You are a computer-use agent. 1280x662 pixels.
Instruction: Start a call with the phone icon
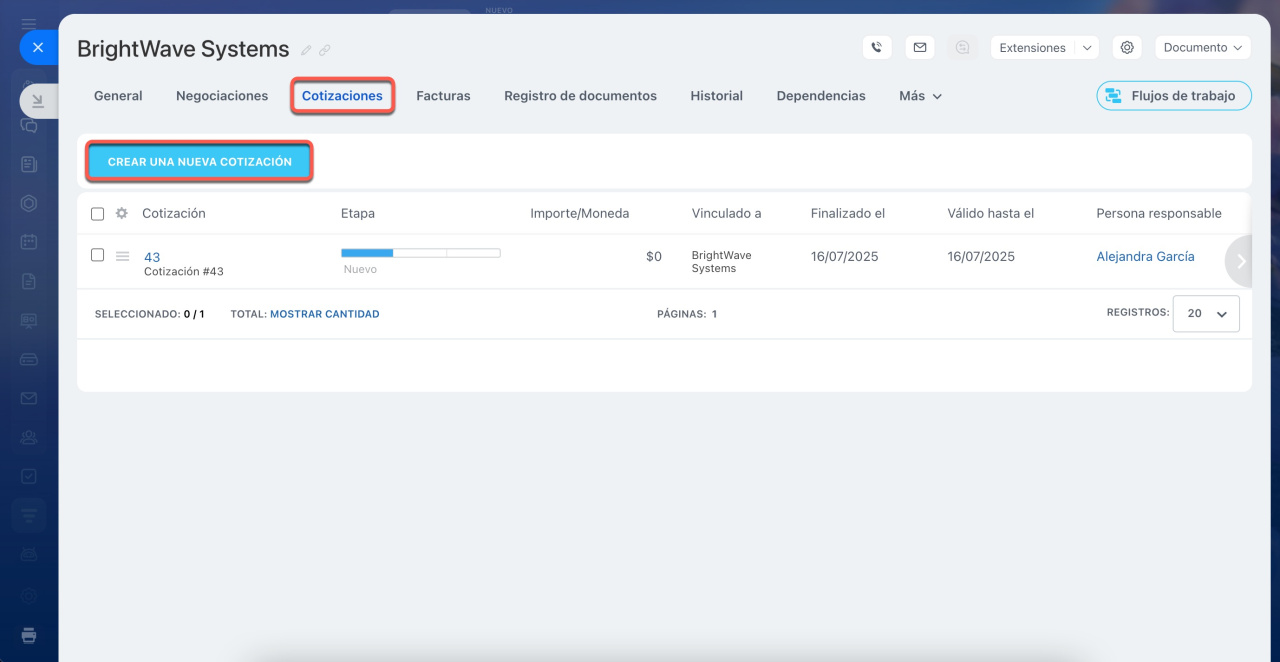(x=877, y=47)
